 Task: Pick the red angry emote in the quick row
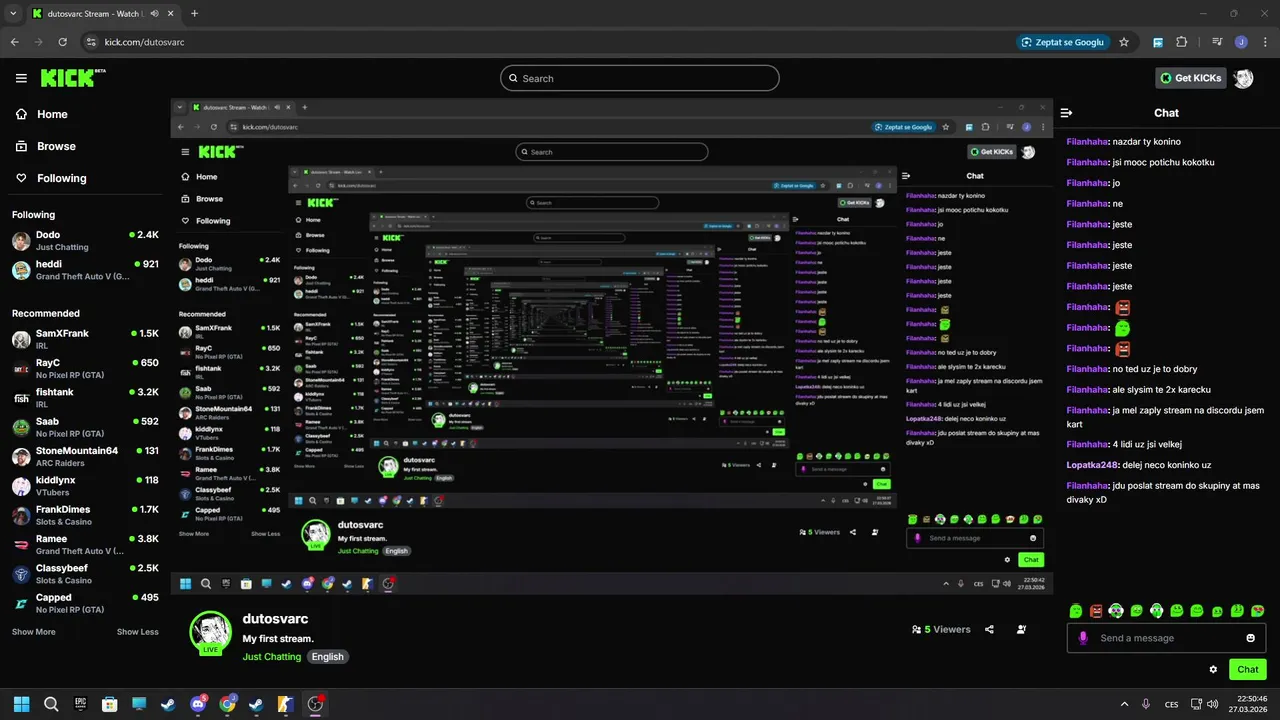pyautogui.click(x=1096, y=611)
